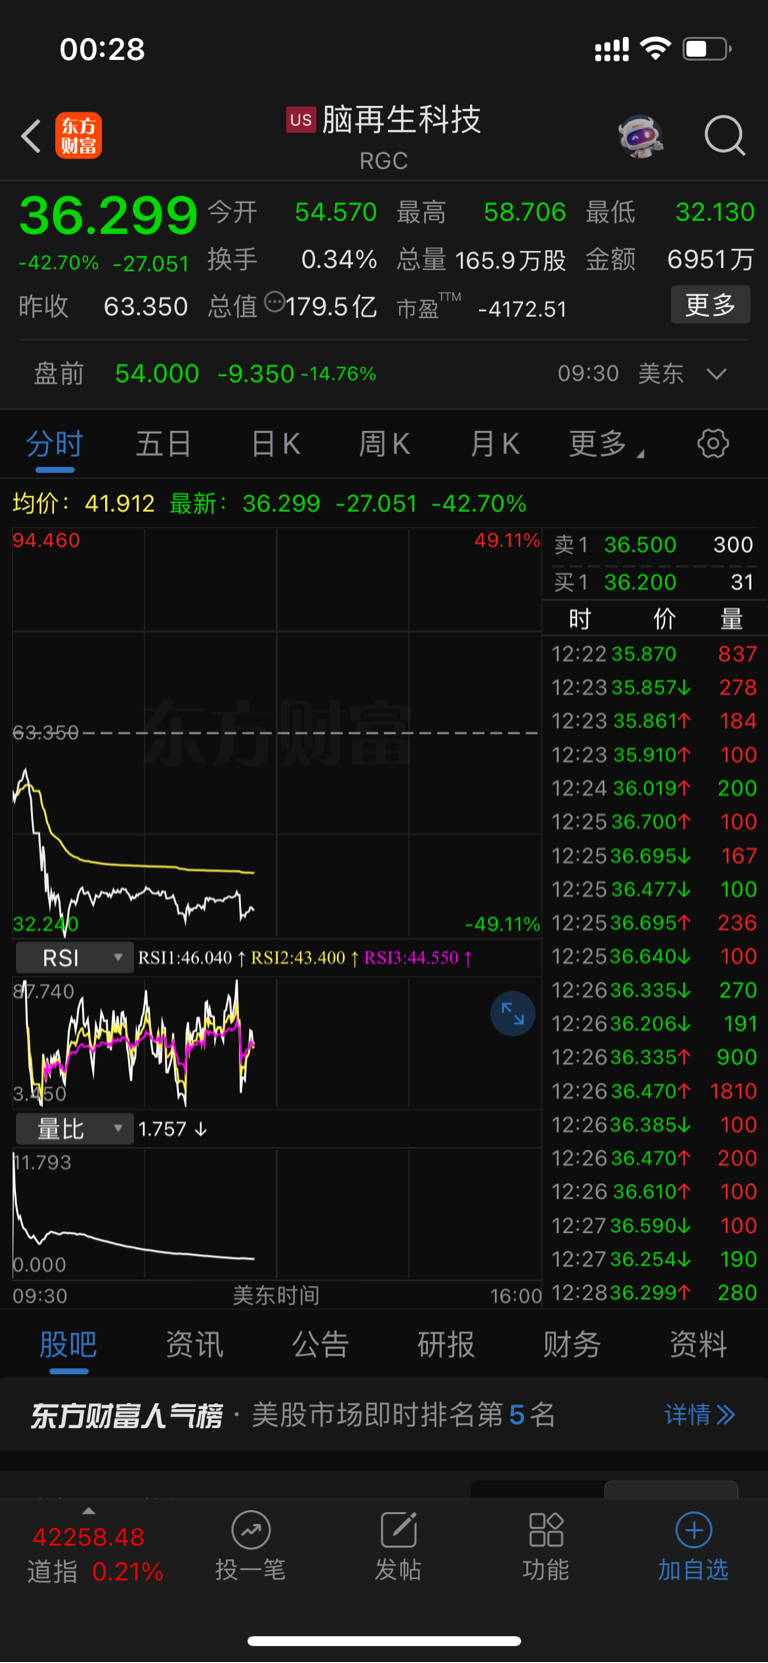Open the 更多 chart period dropdown
The width and height of the screenshot is (768, 1663).
pos(606,443)
